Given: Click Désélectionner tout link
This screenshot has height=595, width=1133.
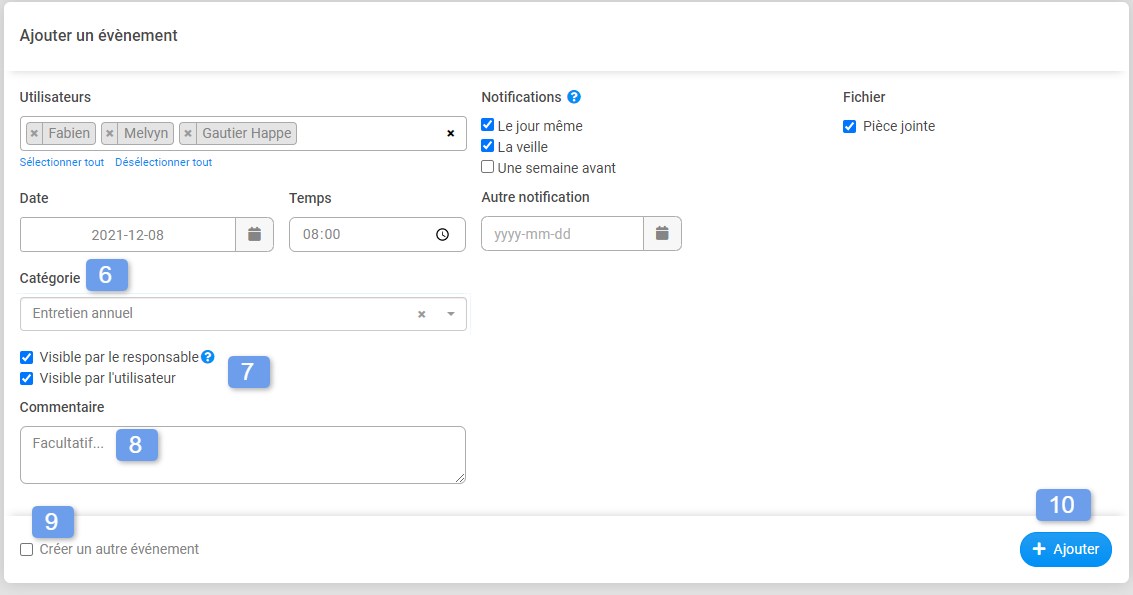Looking at the screenshot, I should pos(163,162).
